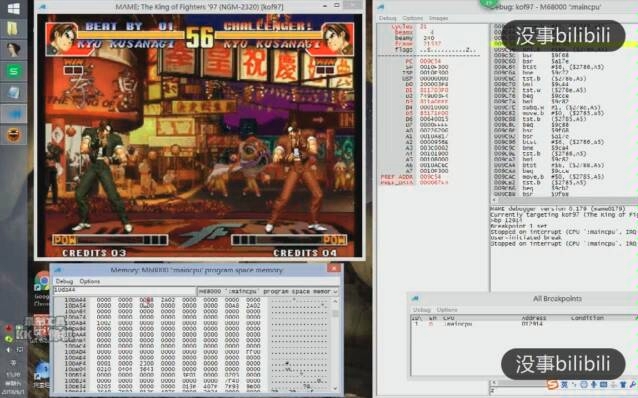Click the volume speaker tray icon

[9, 349]
